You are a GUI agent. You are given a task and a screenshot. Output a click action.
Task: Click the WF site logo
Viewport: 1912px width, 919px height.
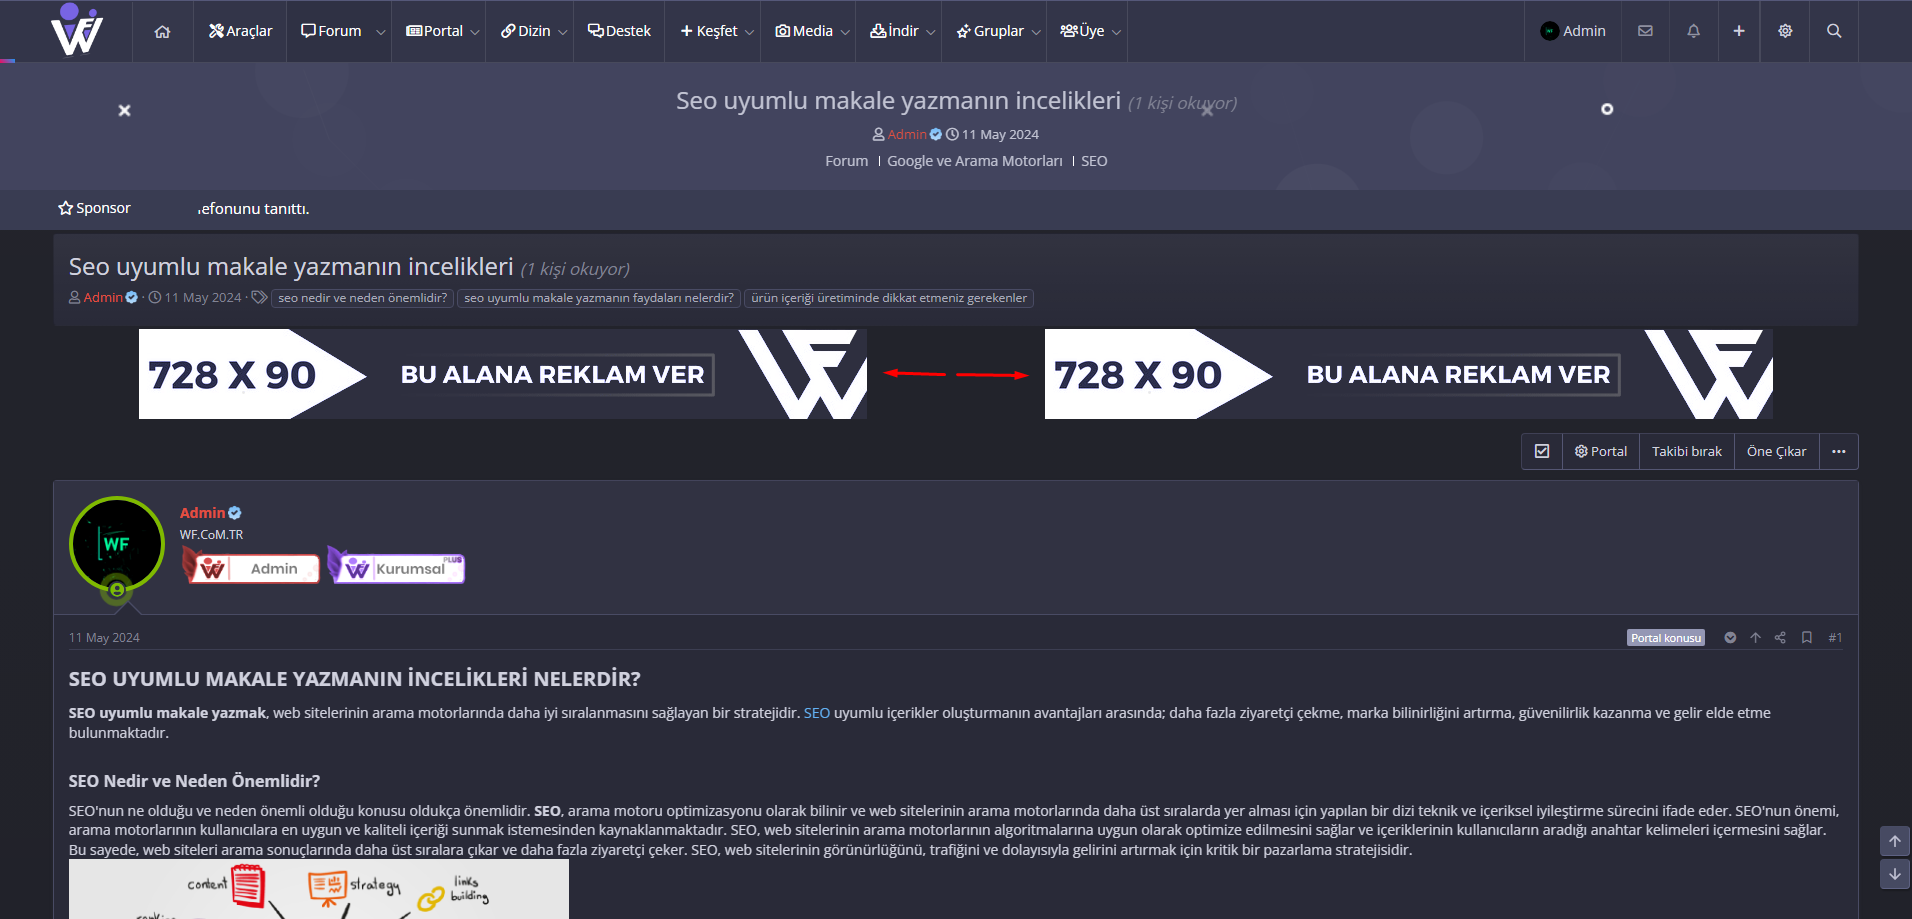pyautogui.click(x=76, y=30)
